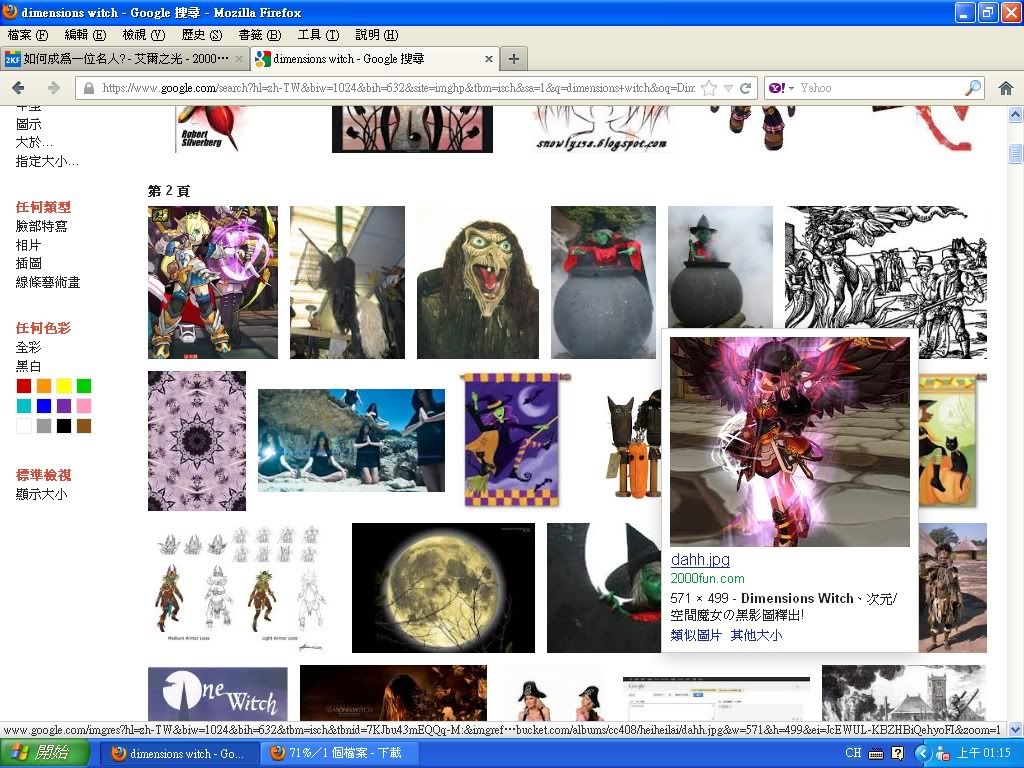Image resolution: width=1024 pixels, height=768 pixels.
Task: Open a new tab with the plus button
Action: [513, 59]
